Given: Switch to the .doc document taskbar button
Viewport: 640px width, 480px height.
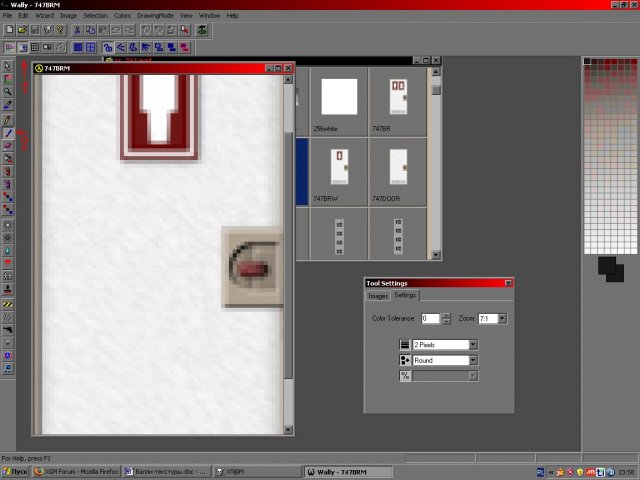Looking at the screenshot, I should click(x=167, y=472).
